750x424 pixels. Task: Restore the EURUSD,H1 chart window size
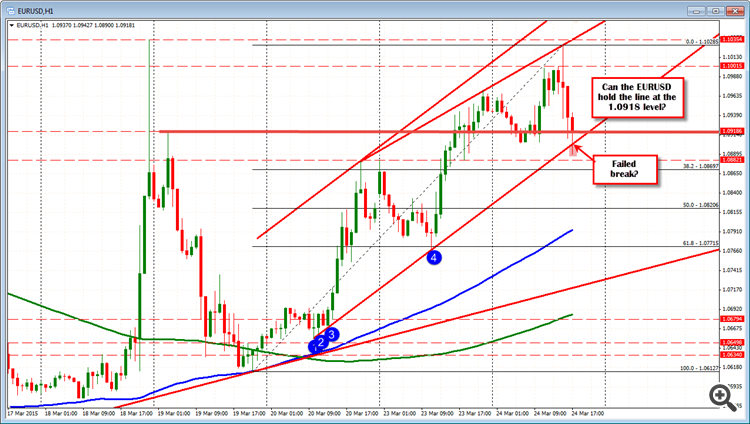[x=716, y=11]
